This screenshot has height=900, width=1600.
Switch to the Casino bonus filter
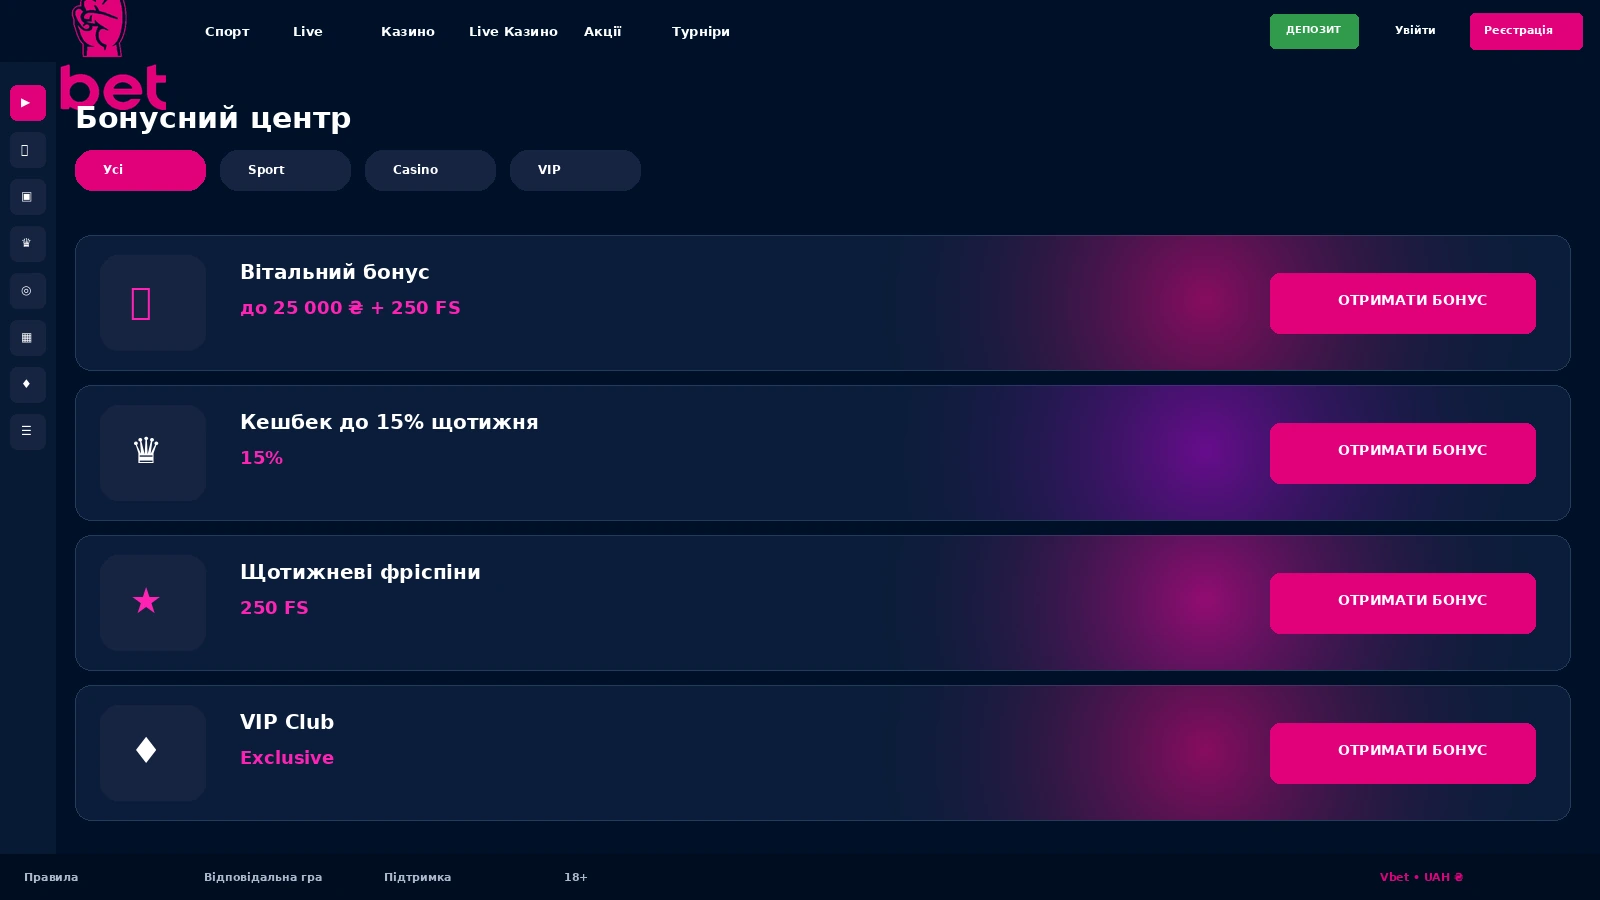click(430, 170)
